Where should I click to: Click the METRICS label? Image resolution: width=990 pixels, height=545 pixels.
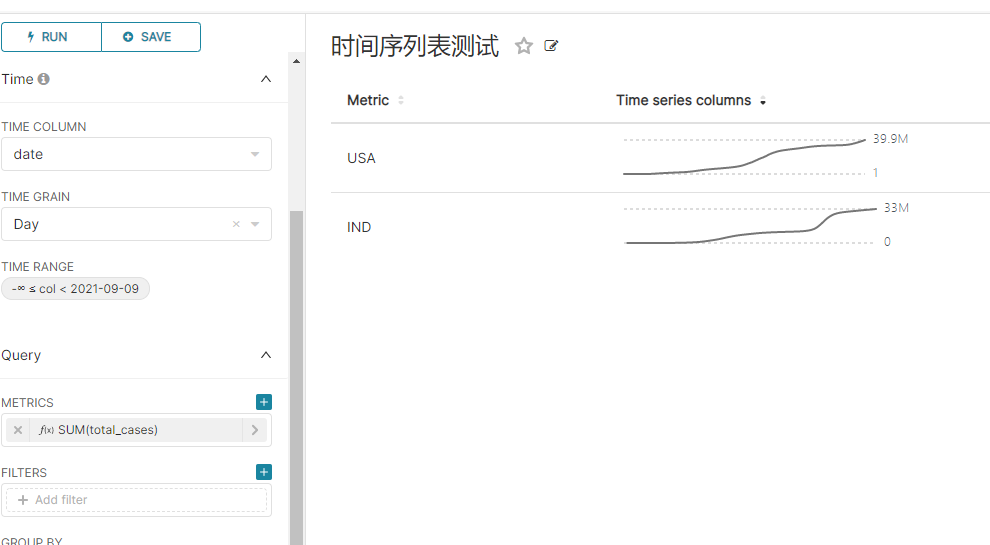point(27,403)
